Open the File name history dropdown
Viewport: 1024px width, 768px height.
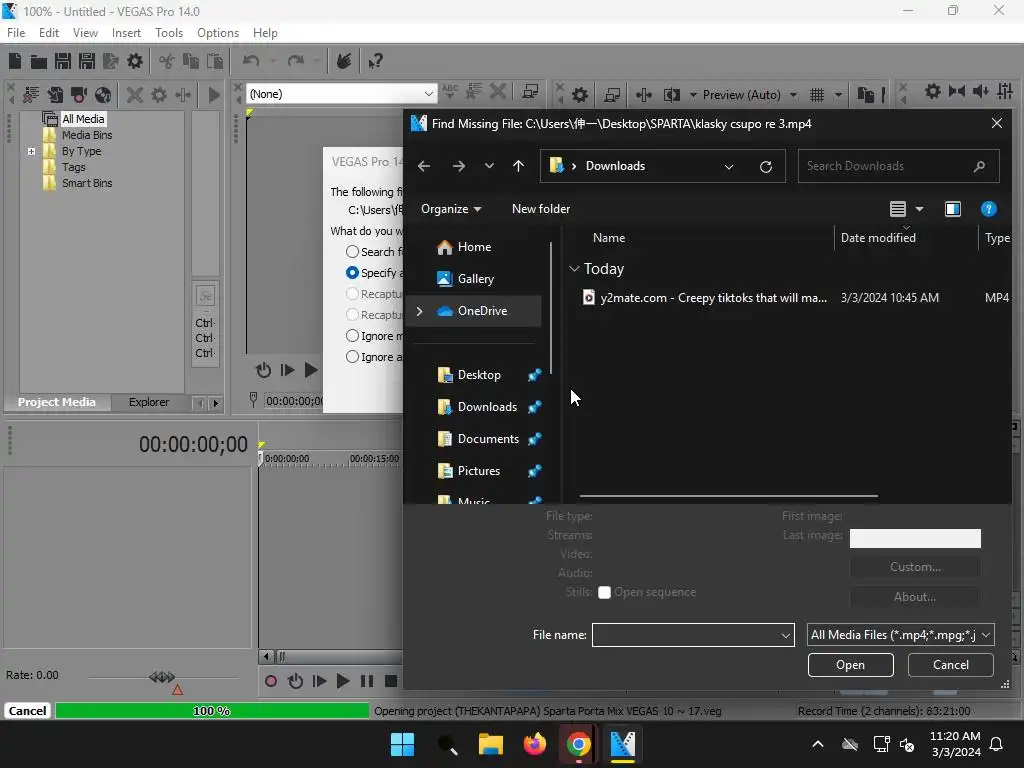point(786,635)
